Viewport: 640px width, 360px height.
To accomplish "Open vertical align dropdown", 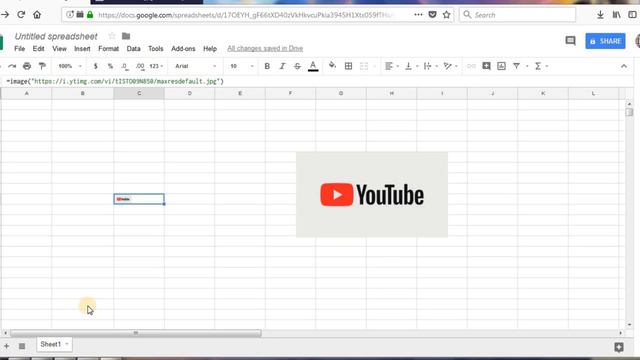I will point(411,66).
